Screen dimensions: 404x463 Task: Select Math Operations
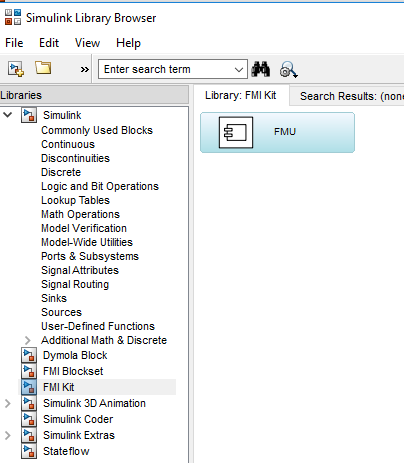coord(80,214)
